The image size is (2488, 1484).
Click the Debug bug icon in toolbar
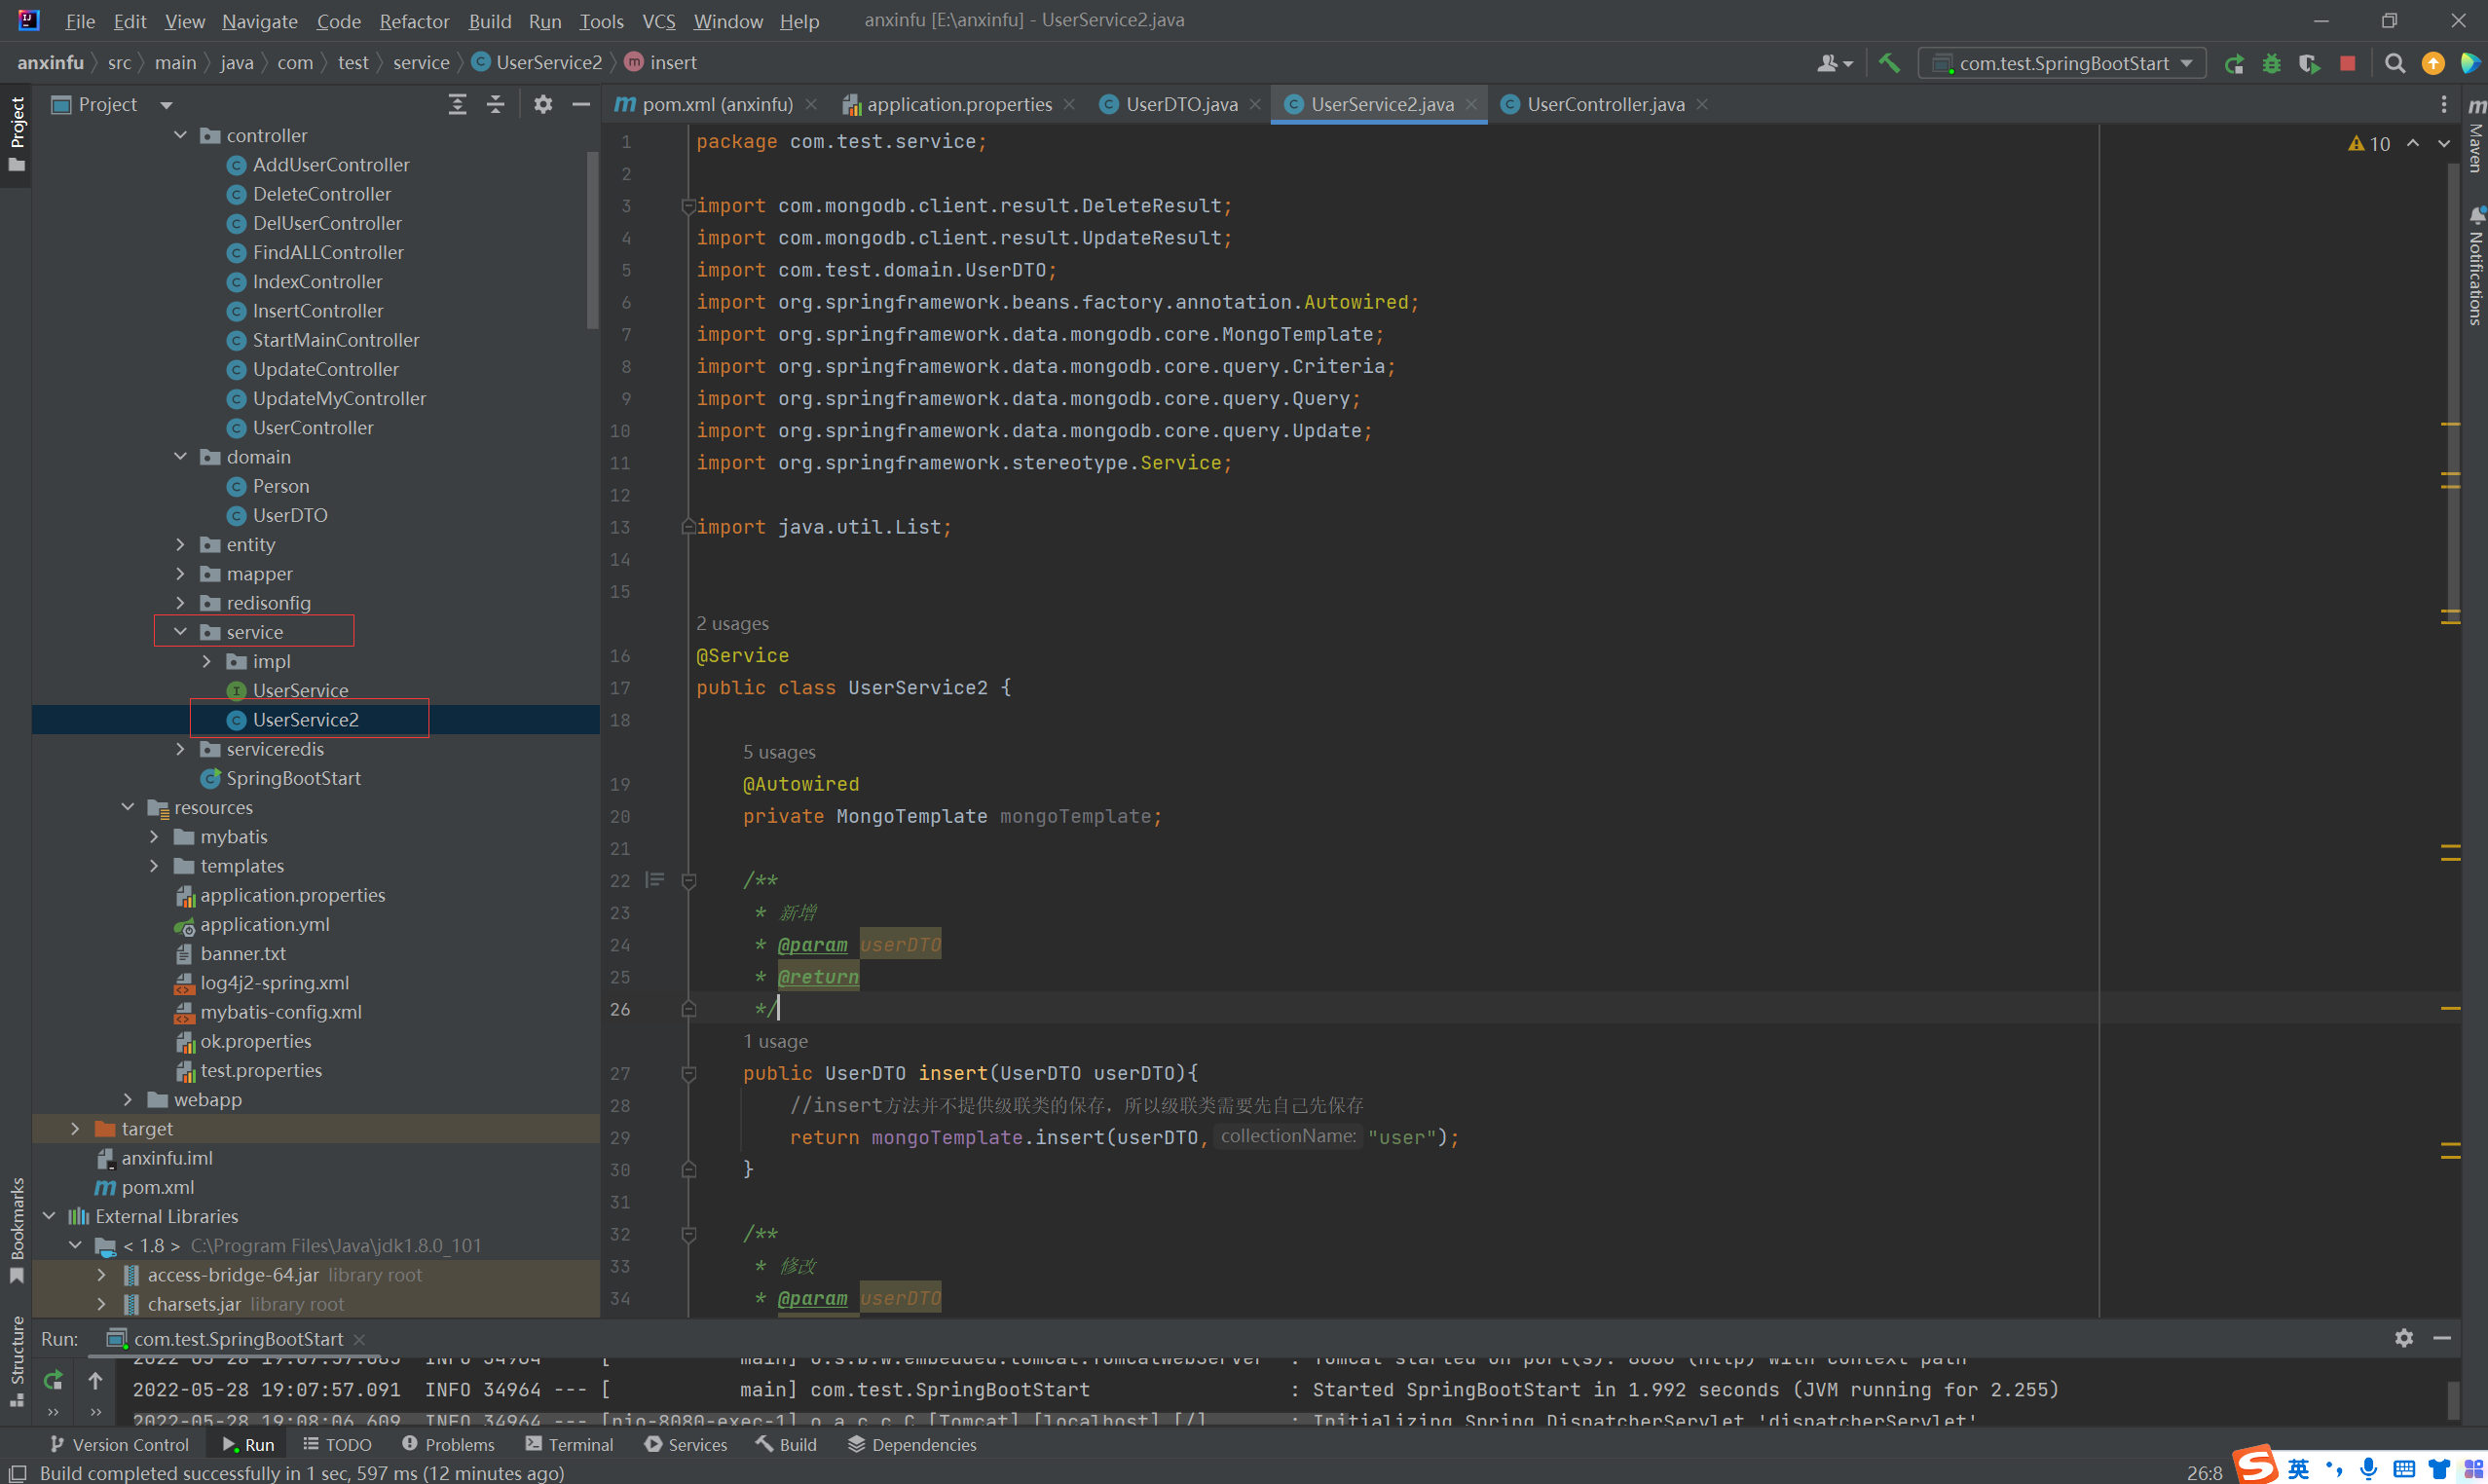tap(2271, 63)
